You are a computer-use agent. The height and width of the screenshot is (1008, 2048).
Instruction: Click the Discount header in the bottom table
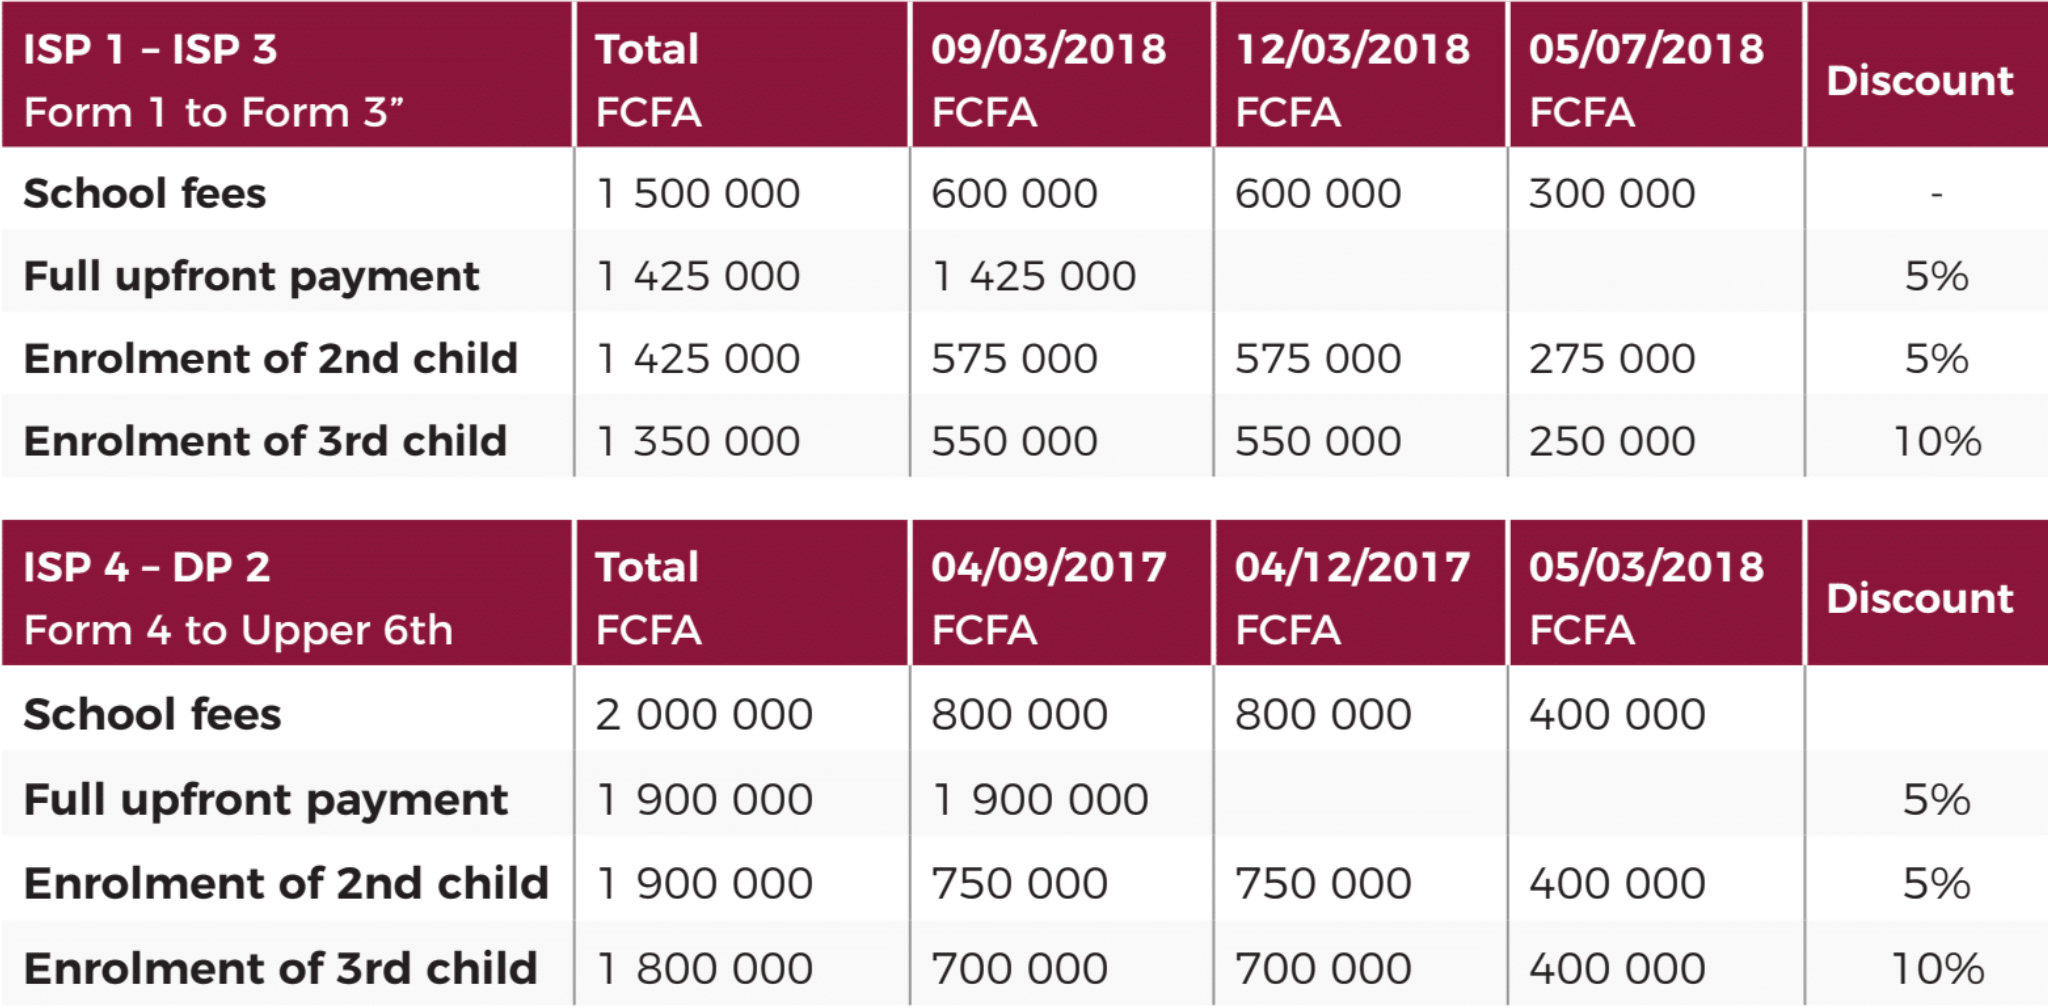(1919, 599)
